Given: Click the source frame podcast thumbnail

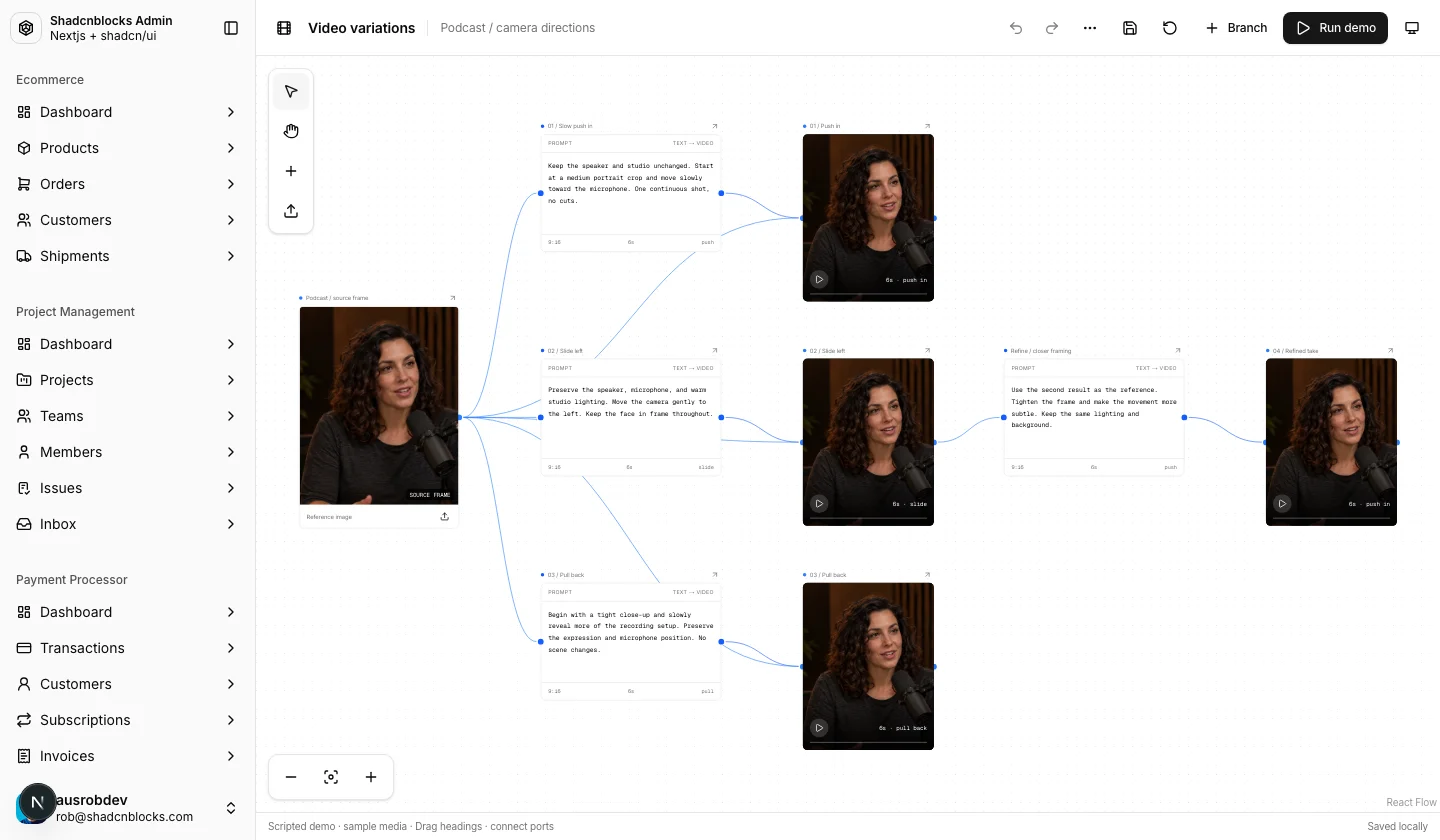Looking at the screenshot, I should coord(379,405).
